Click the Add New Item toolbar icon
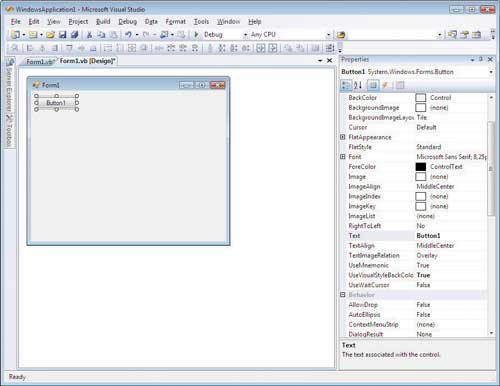 [x=33, y=35]
